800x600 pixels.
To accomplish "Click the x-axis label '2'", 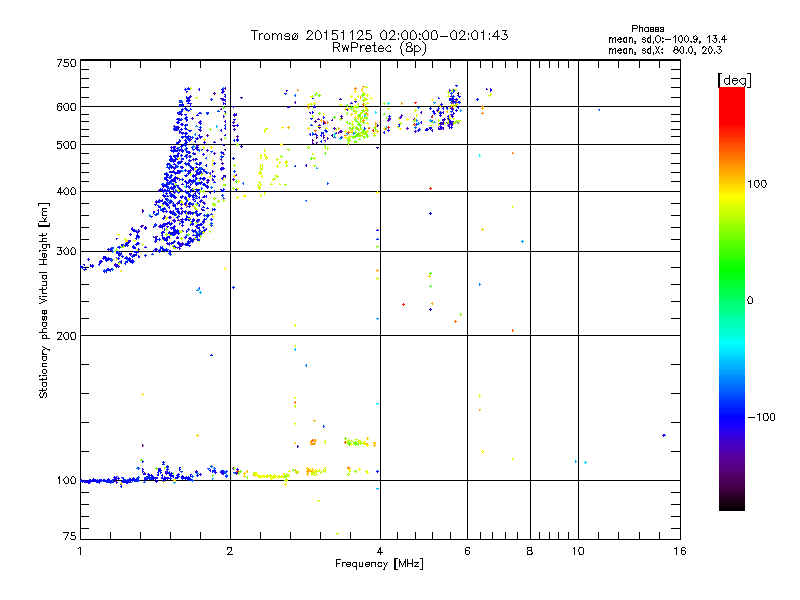I will click(230, 551).
